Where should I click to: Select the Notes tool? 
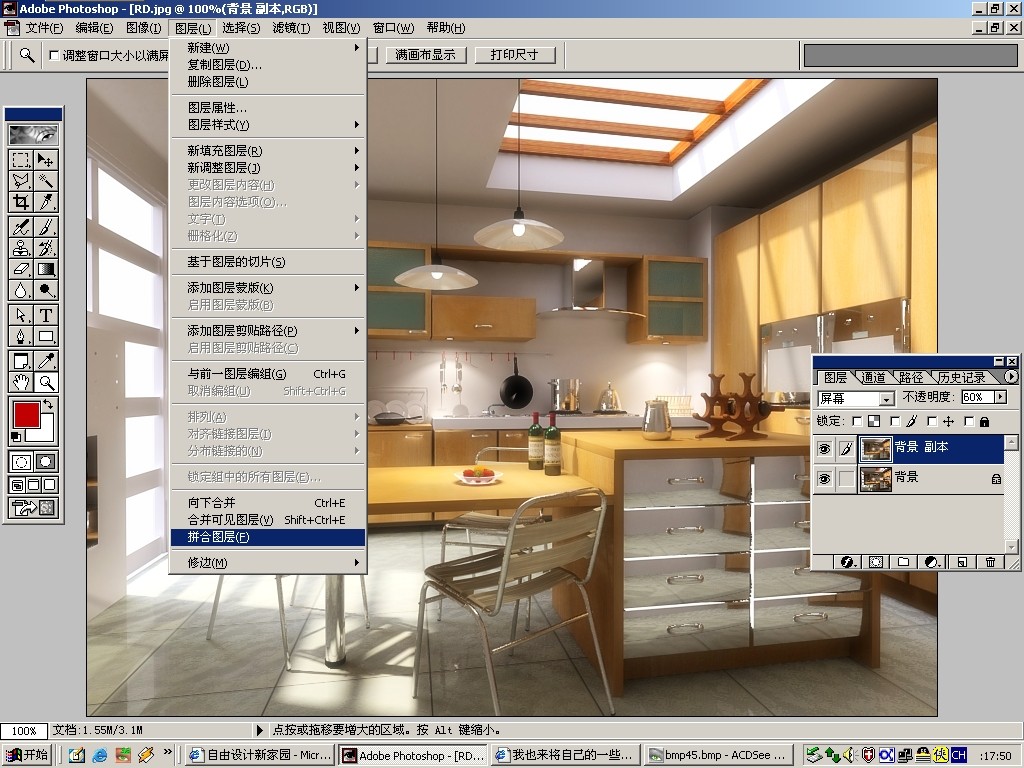point(21,361)
